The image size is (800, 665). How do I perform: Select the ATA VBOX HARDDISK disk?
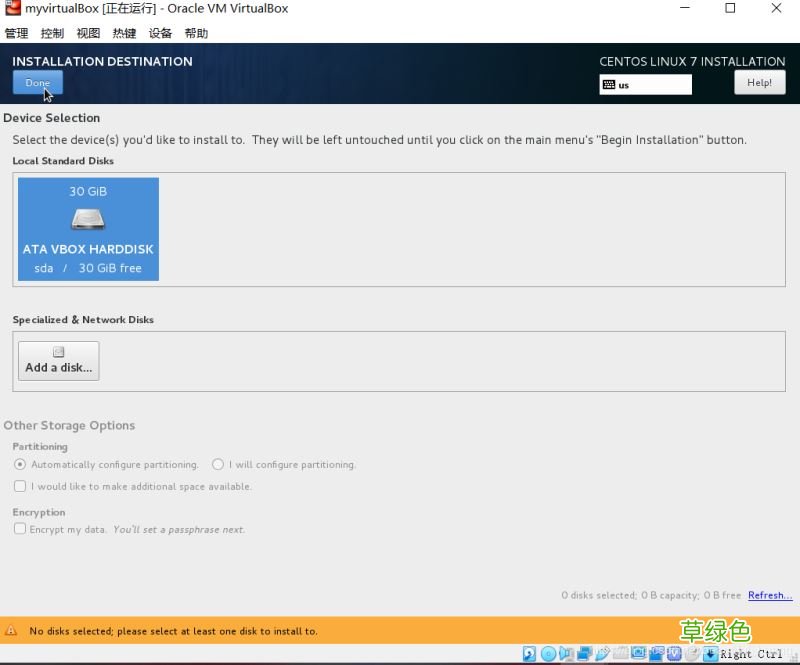pyautogui.click(x=88, y=229)
